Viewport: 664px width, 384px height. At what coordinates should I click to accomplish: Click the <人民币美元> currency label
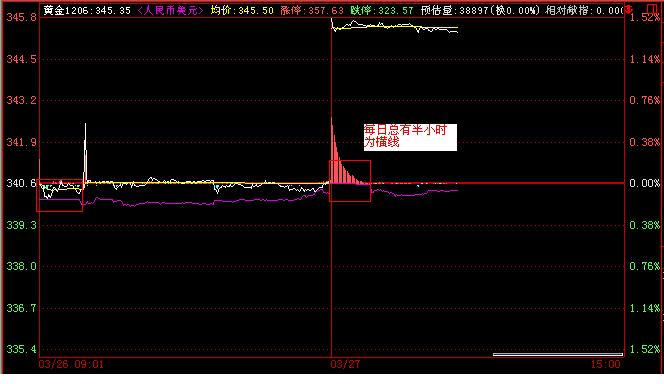(x=170, y=10)
